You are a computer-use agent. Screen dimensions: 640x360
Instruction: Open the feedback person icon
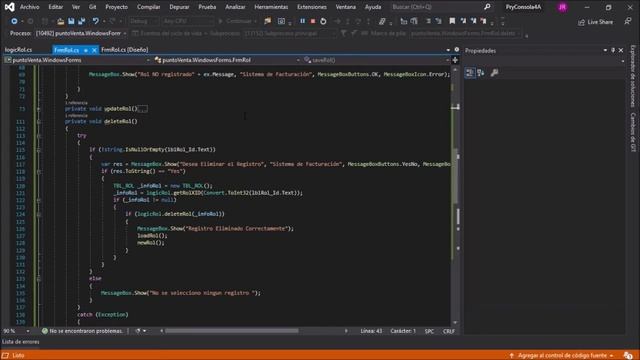pos(628,22)
